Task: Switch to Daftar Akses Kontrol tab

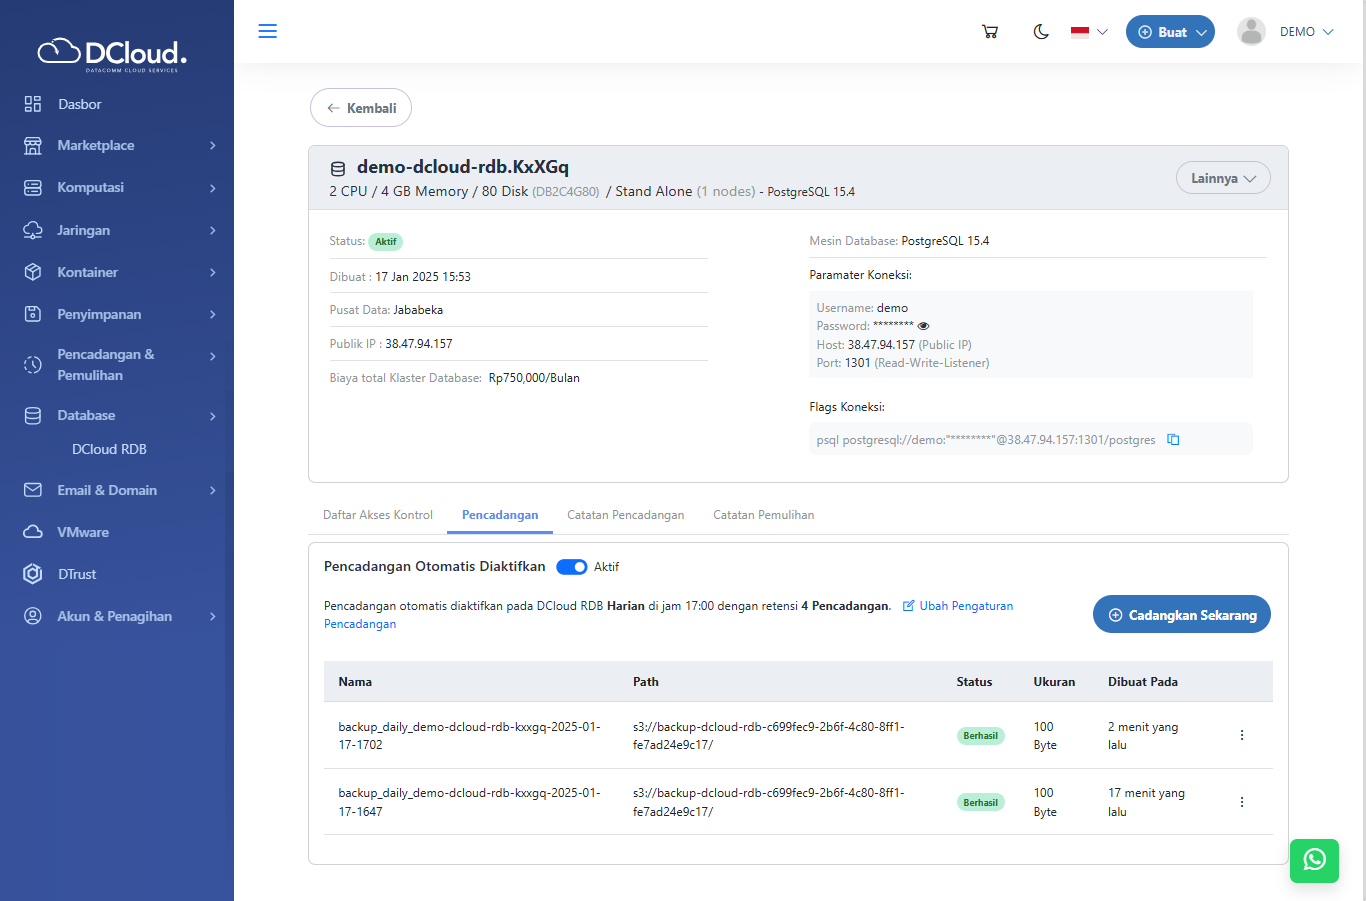Action: point(378,515)
